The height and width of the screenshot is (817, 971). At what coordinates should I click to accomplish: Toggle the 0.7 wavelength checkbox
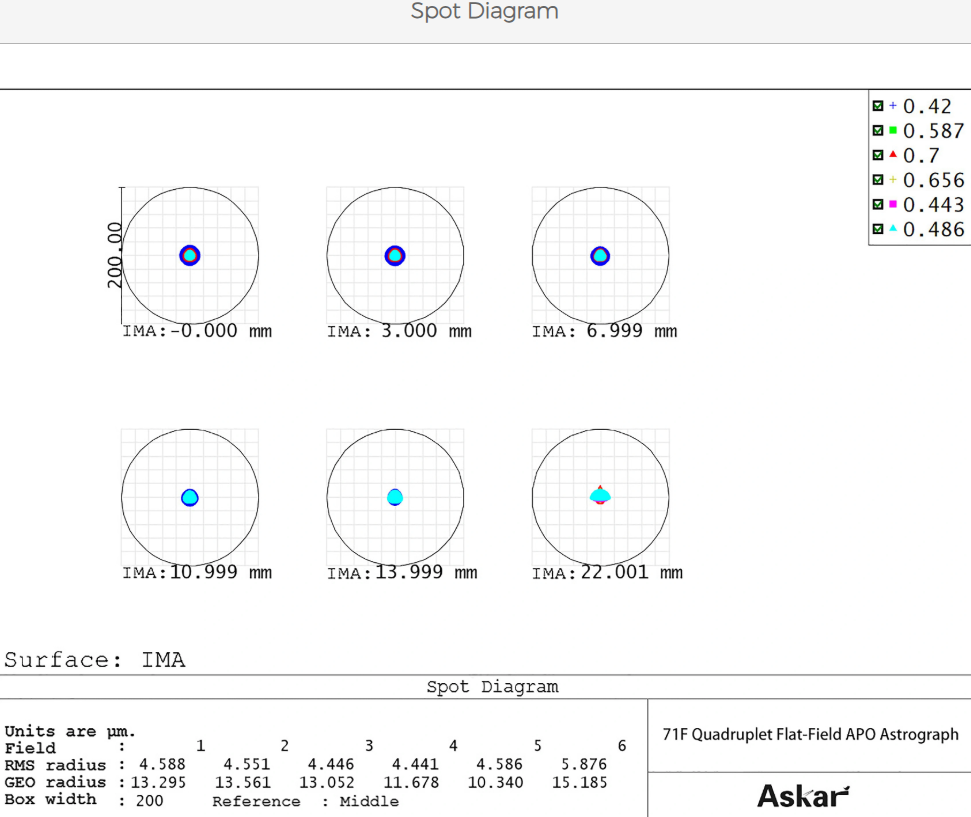(x=878, y=156)
